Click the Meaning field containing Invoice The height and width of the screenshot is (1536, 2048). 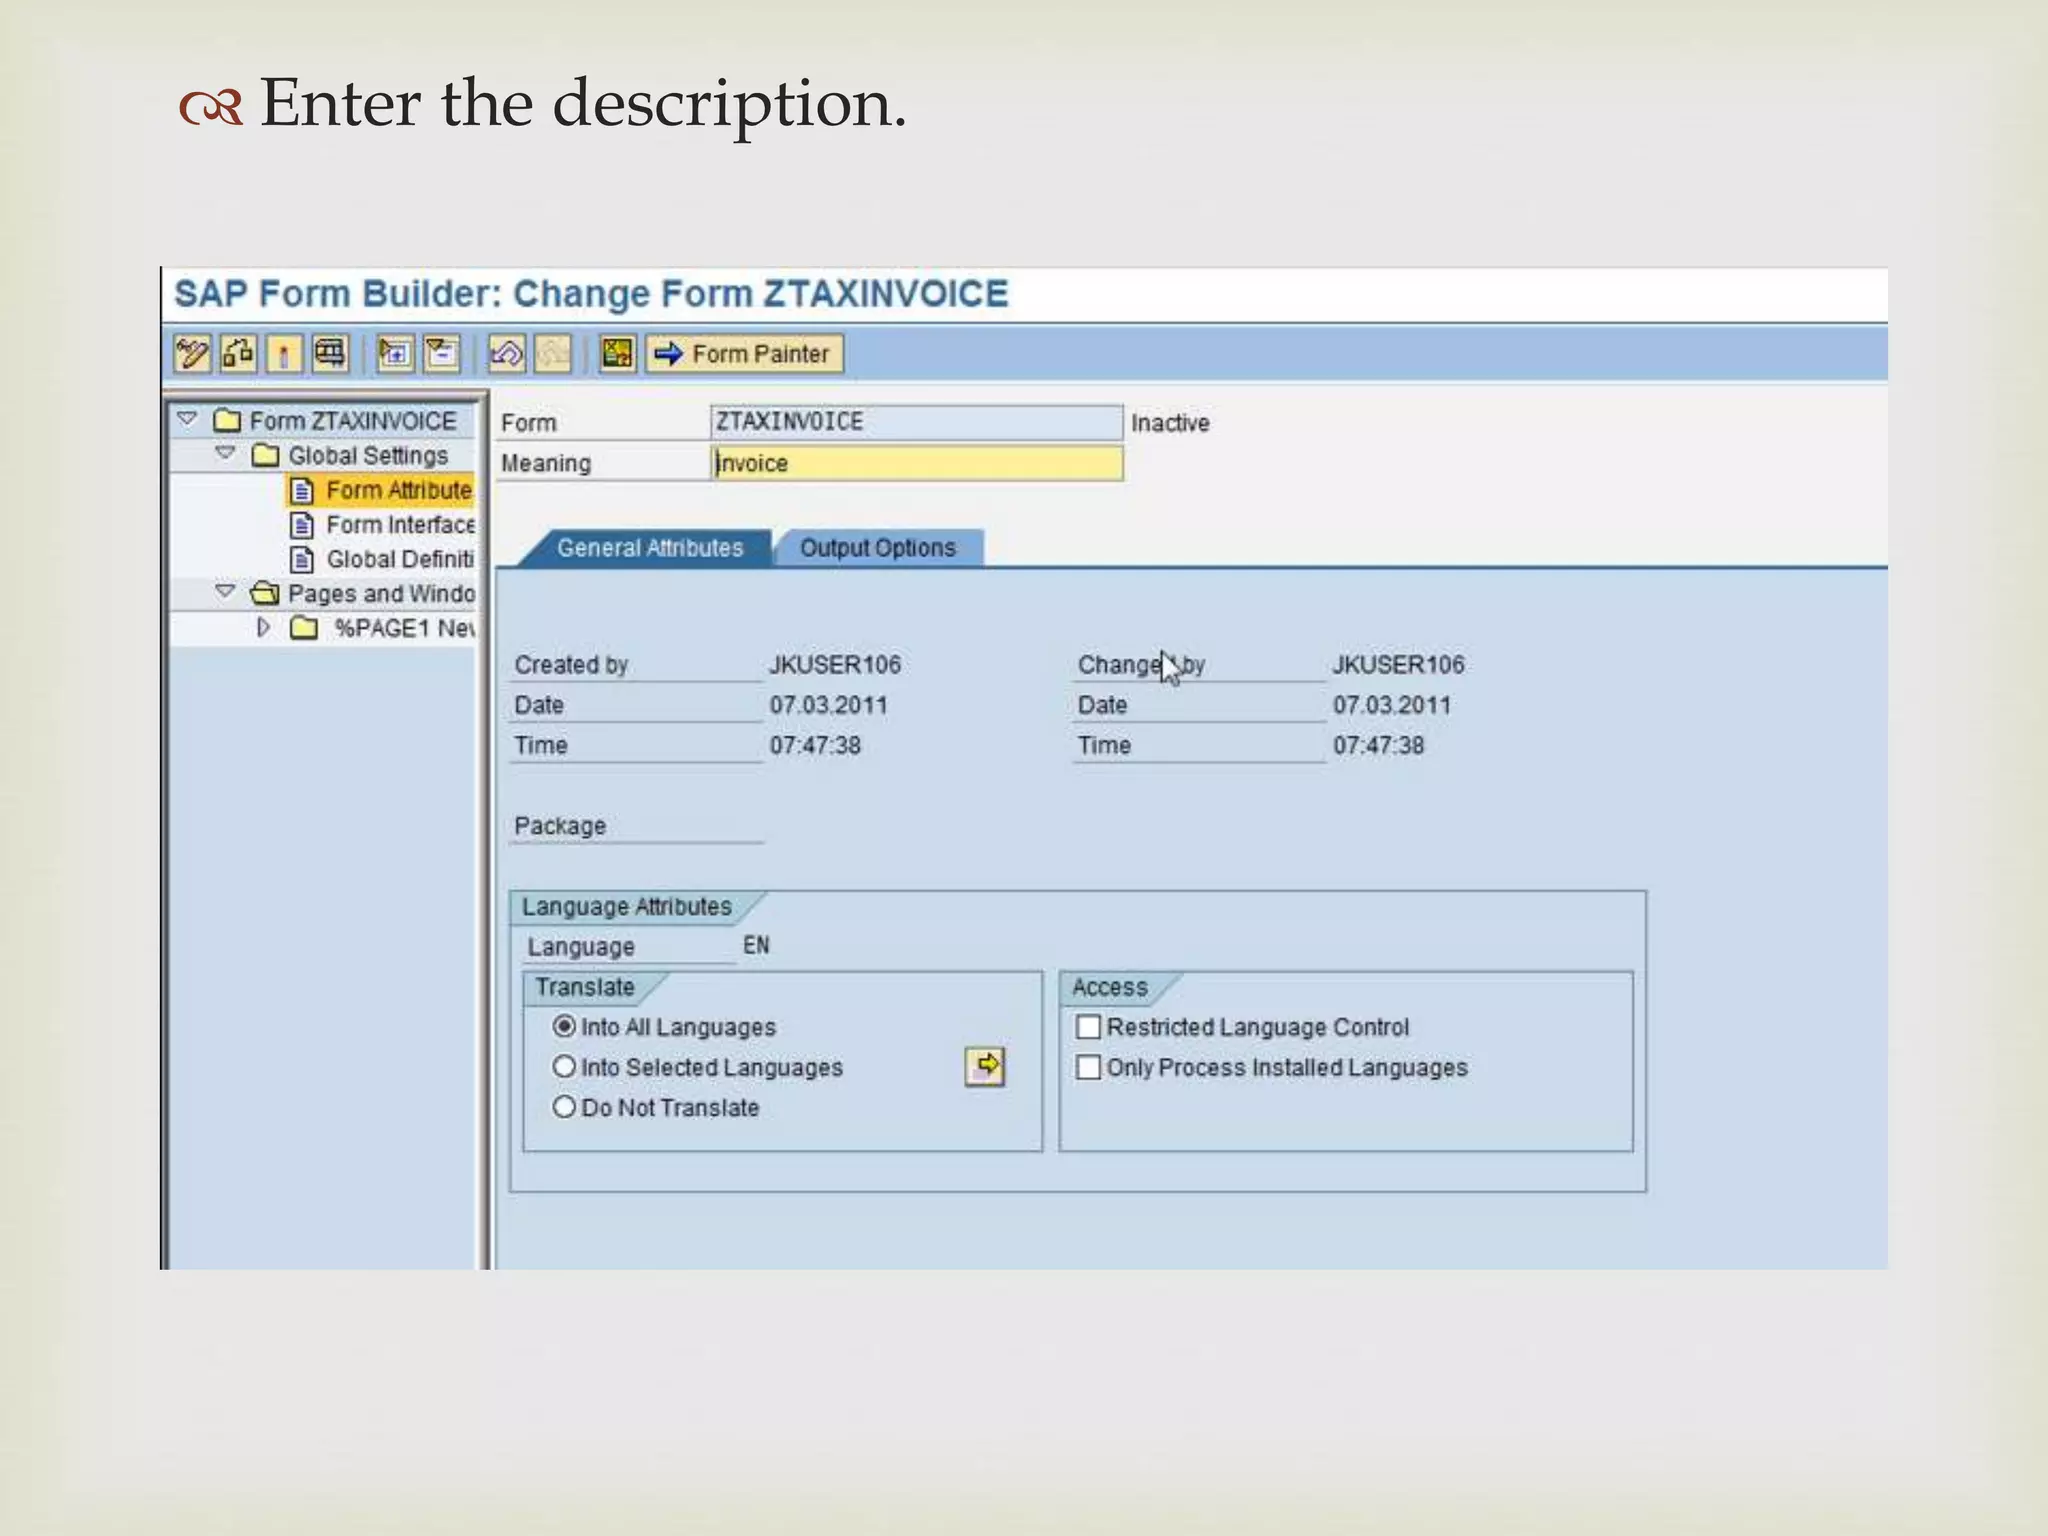click(x=917, y=463)
